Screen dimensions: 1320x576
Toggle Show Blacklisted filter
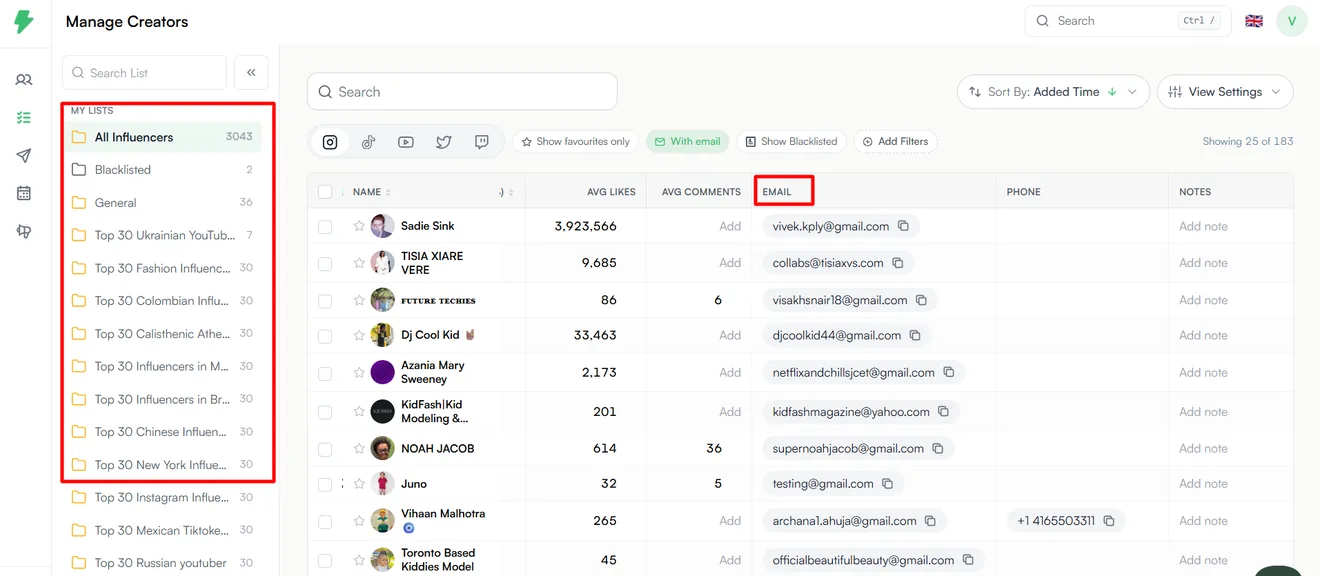point(791,142)
